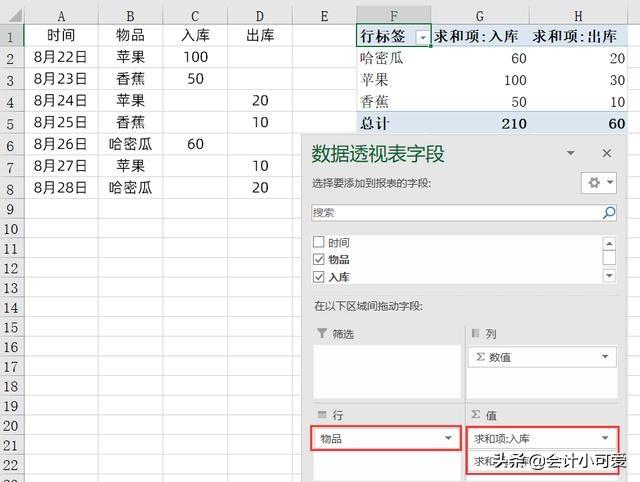
Task: Open the gear tools menu in field pane
Action: 599,182
